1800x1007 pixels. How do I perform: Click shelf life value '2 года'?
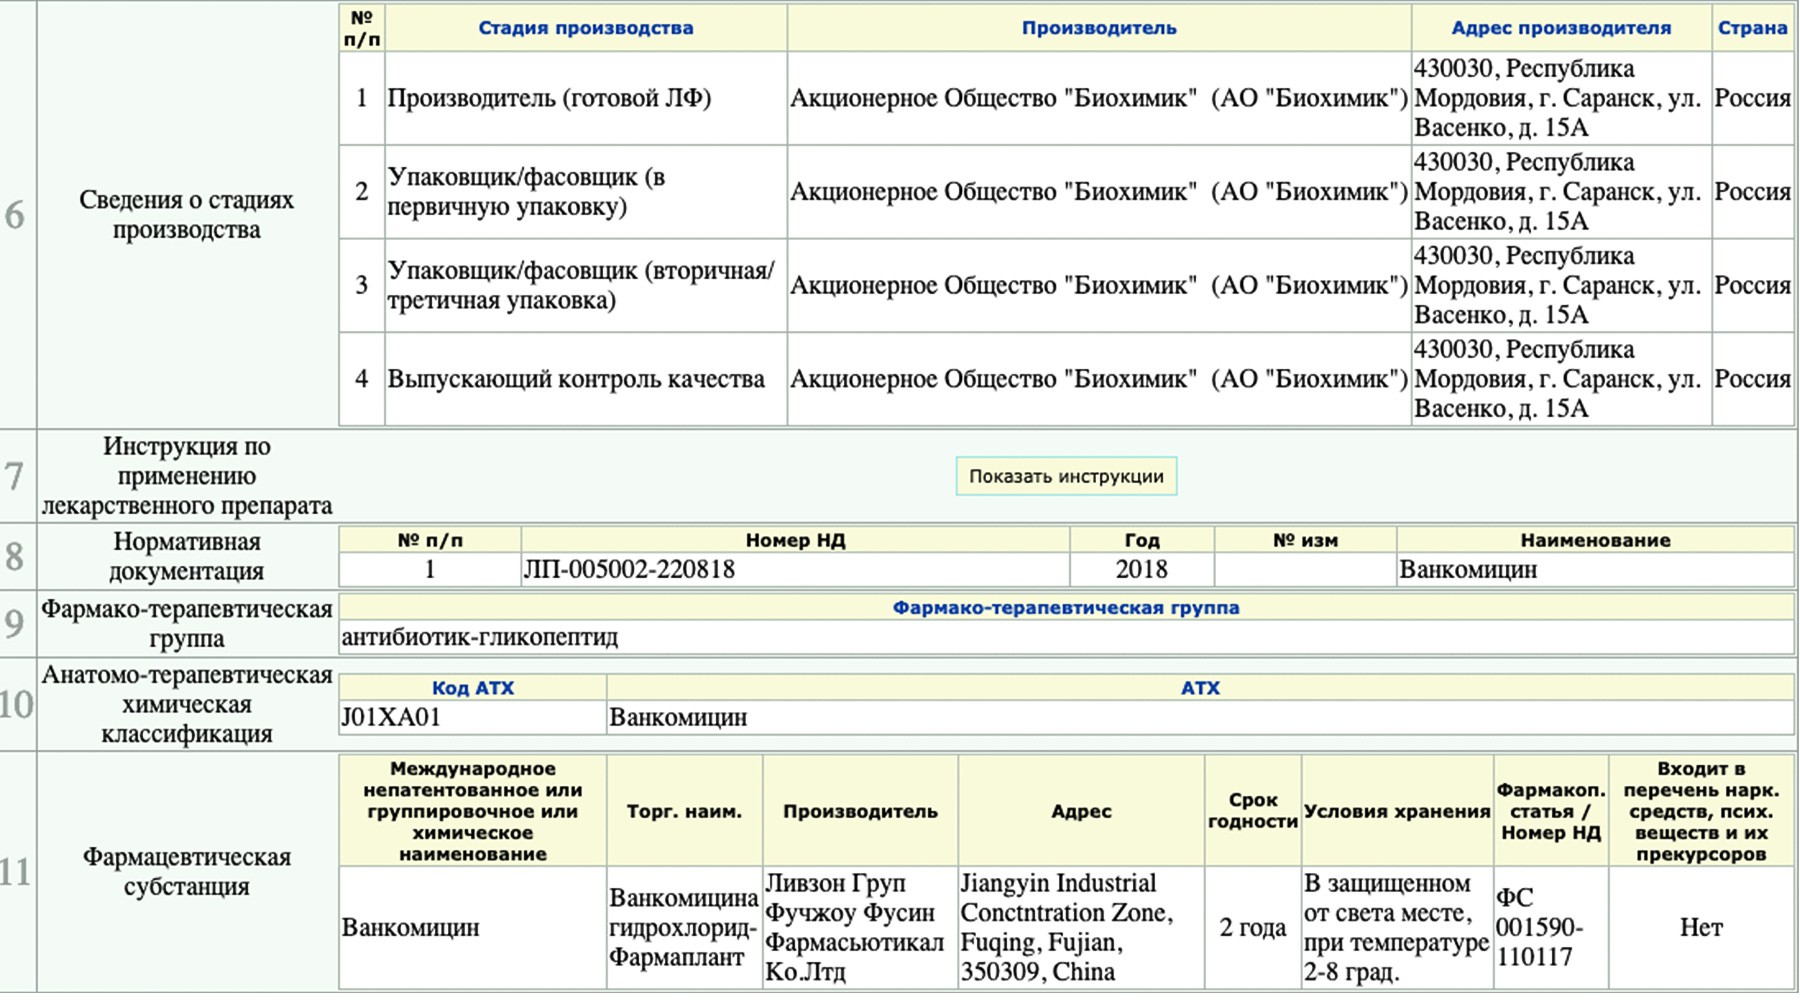pyautogui.click(x=1253, y=928)
